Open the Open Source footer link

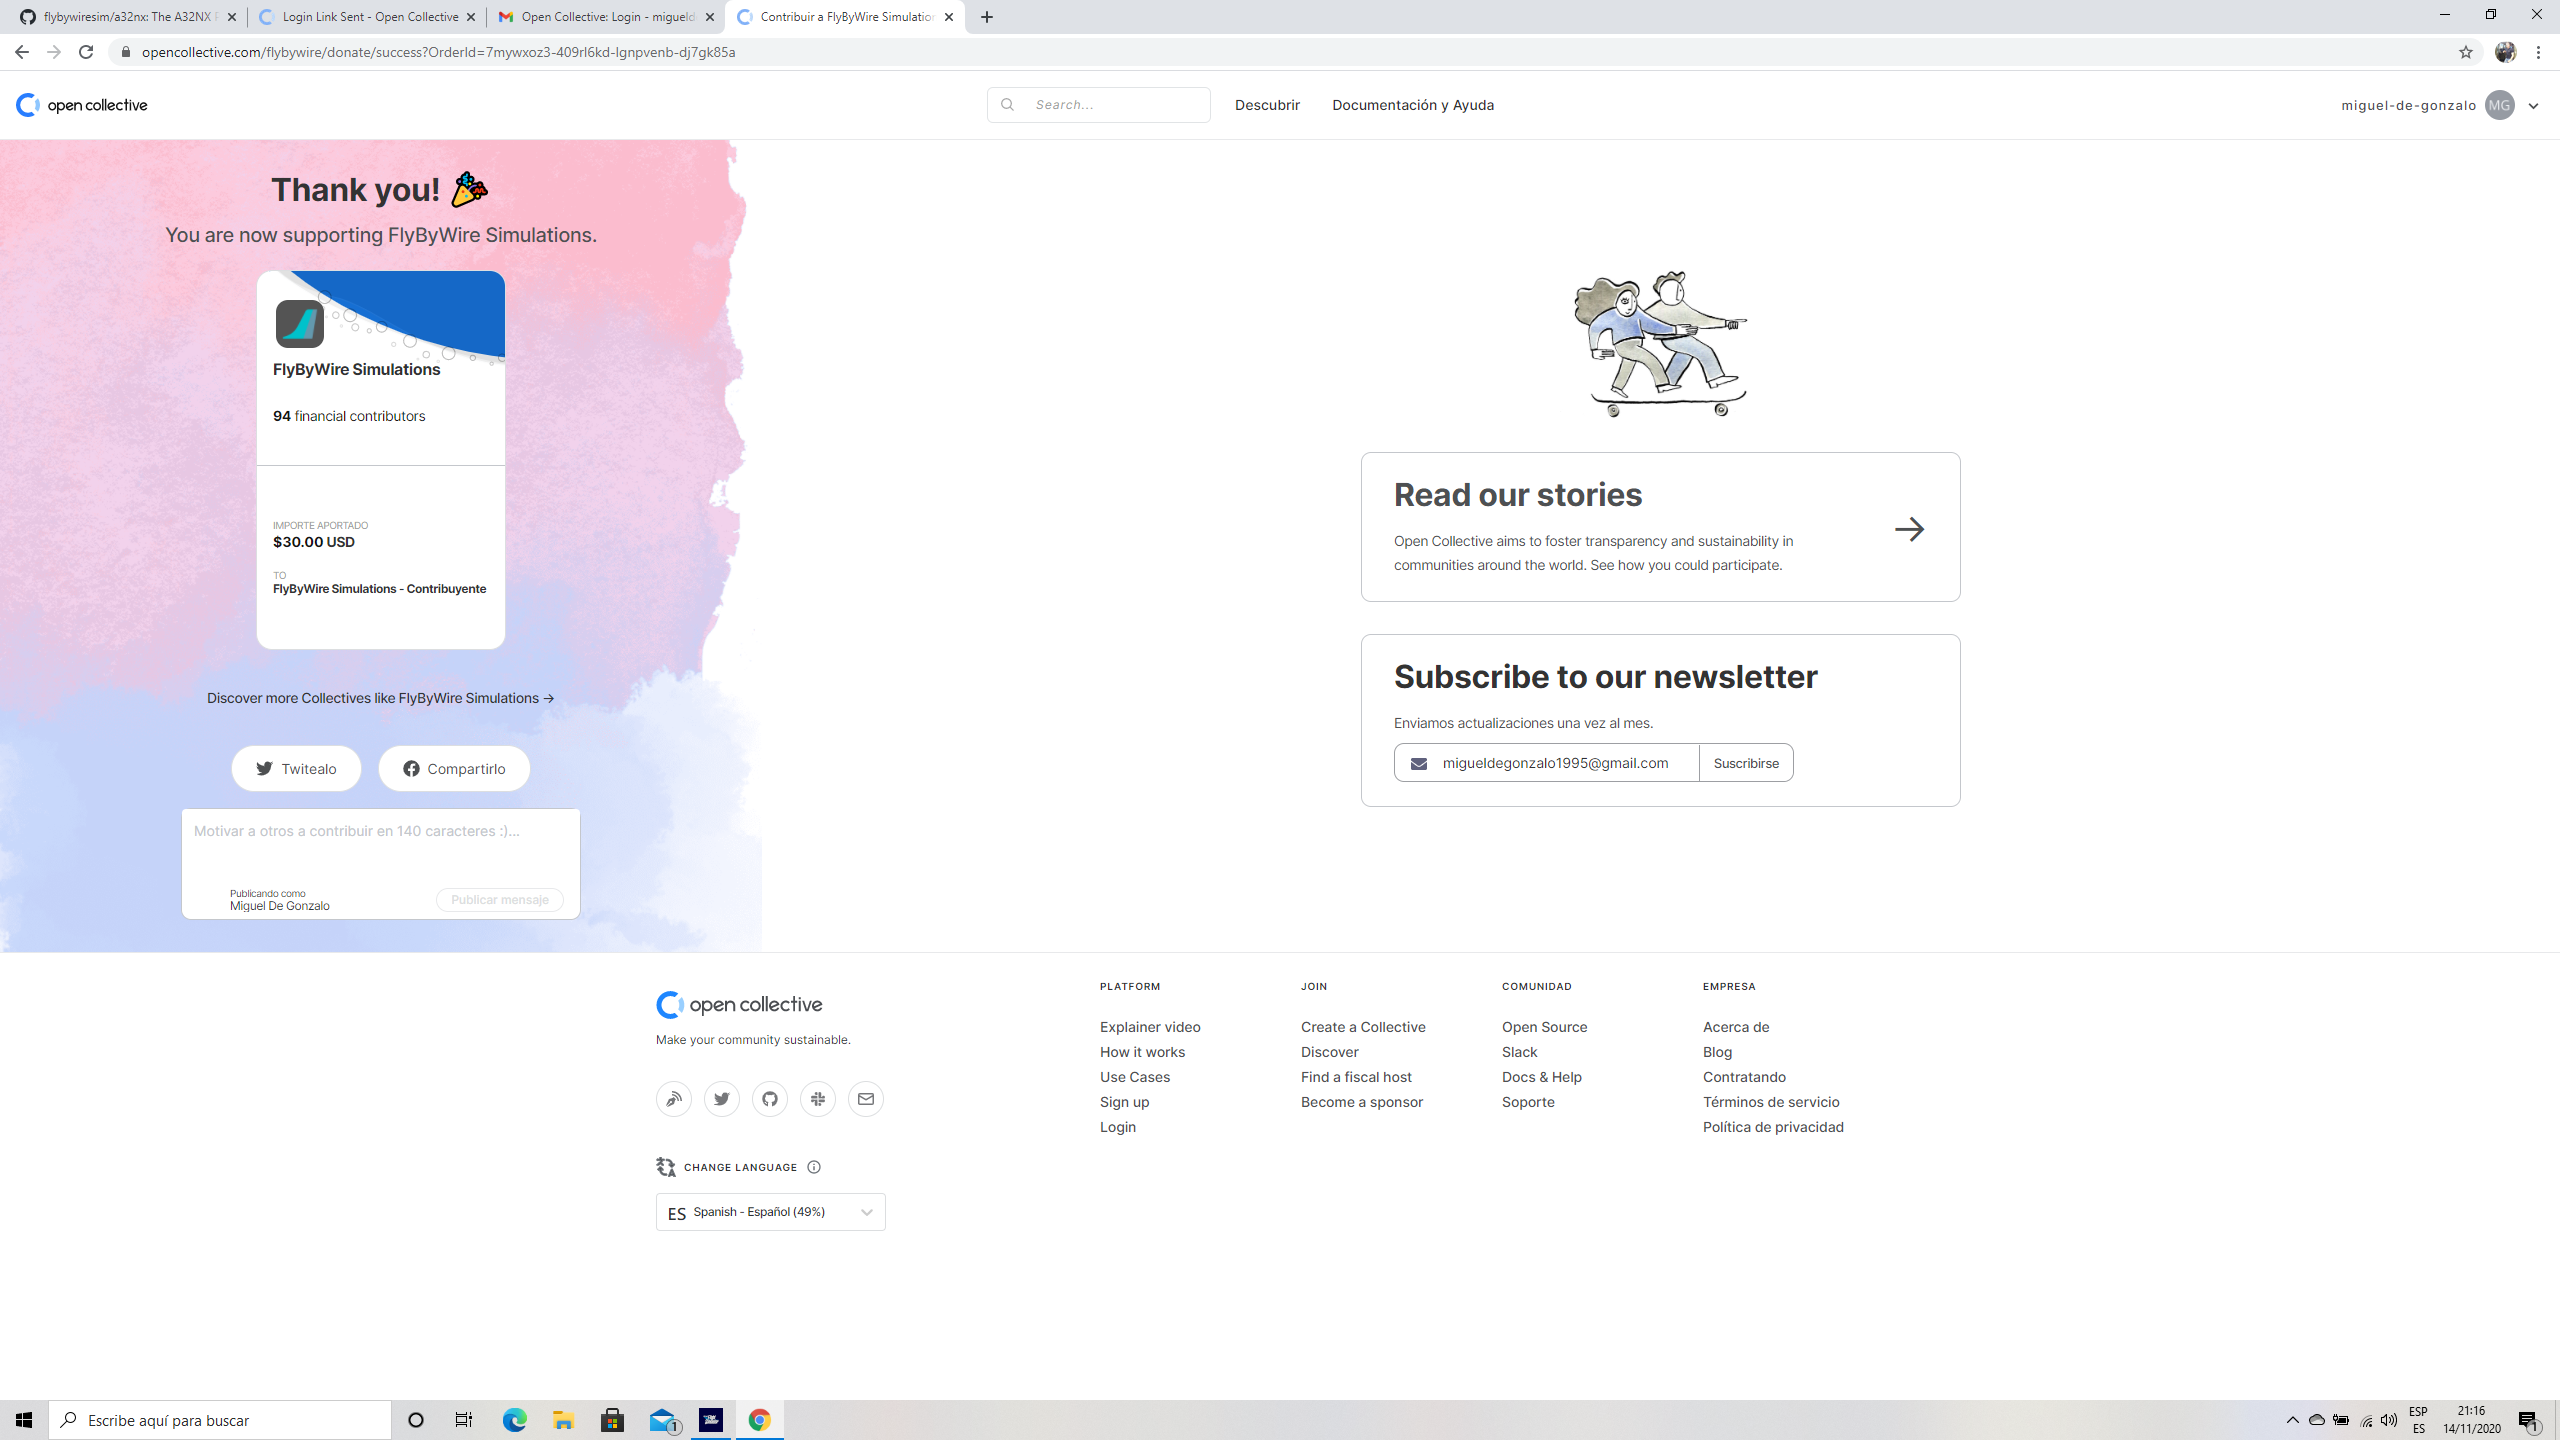coord(1544,1027)
